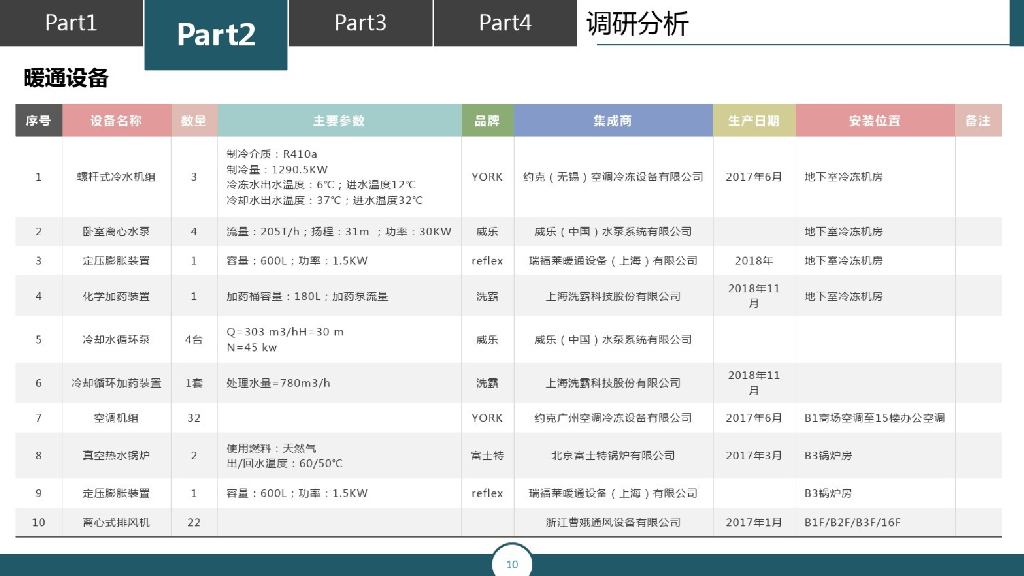Click the 品牌 column header
This screenshot has width=1024, height=576.
(487, 120)
